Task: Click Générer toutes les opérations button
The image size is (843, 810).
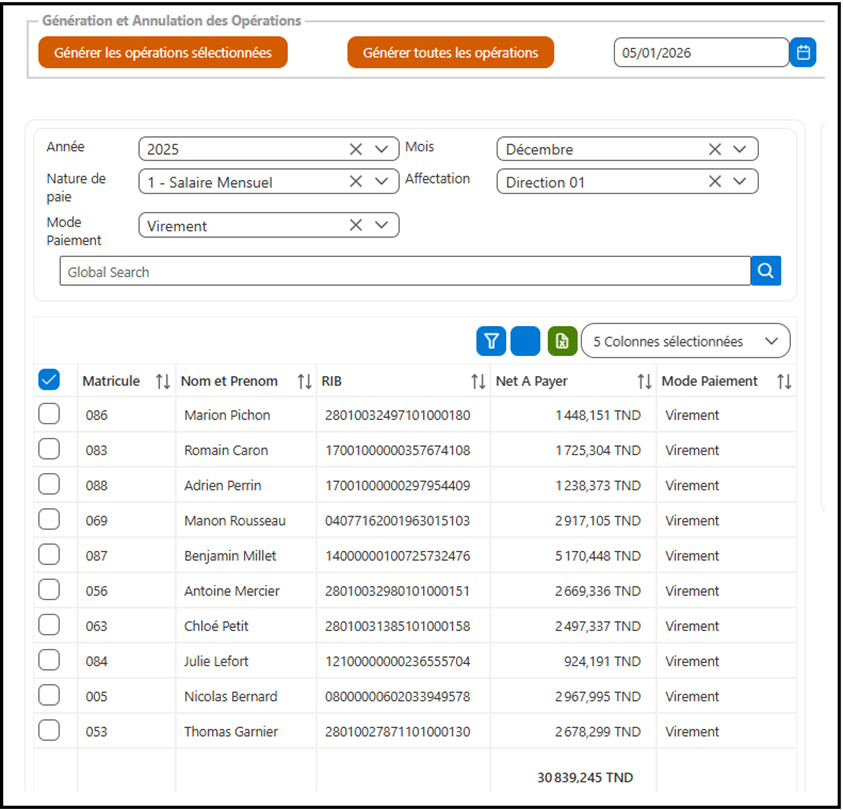Action: point(451,52)
